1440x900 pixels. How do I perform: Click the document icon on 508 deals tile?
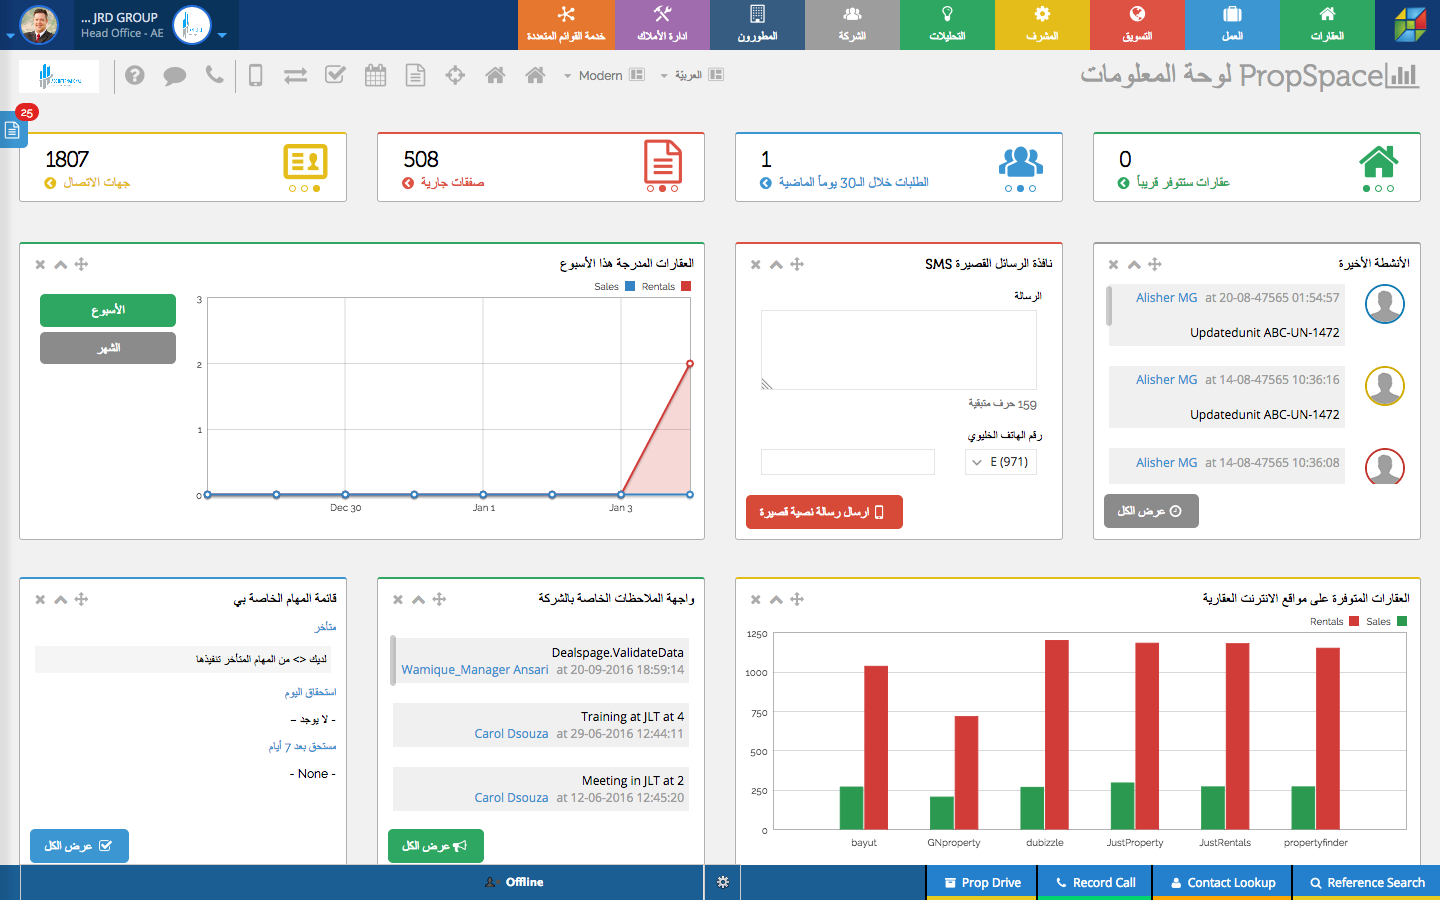(x=663, y=161)
